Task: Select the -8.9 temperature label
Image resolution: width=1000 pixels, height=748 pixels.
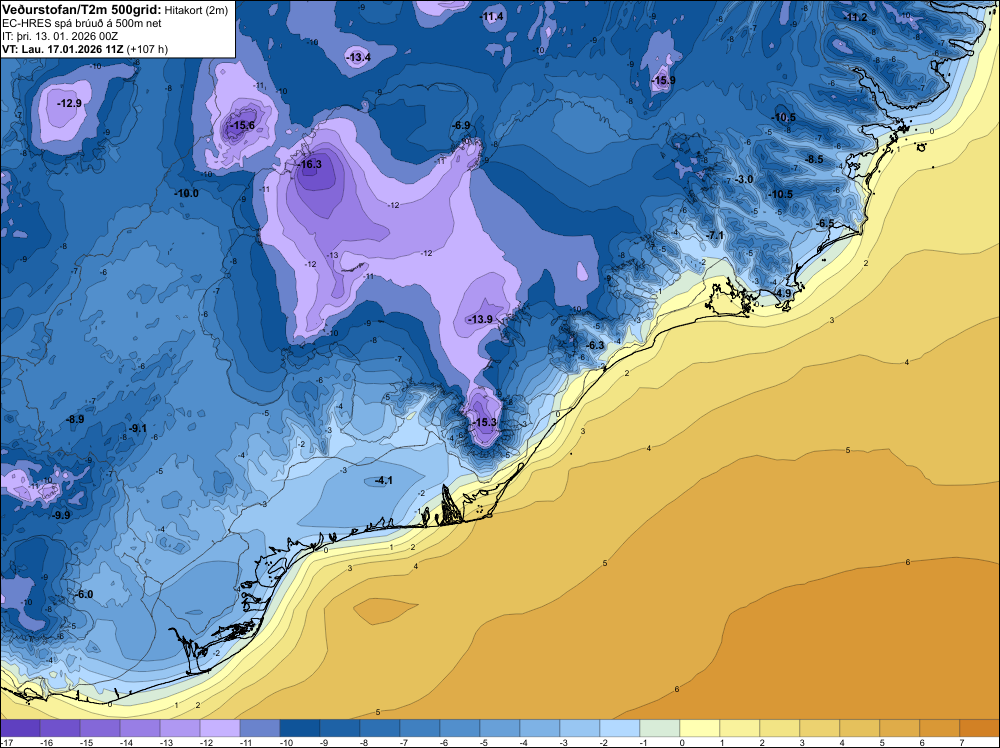Action: coord(75,419)
